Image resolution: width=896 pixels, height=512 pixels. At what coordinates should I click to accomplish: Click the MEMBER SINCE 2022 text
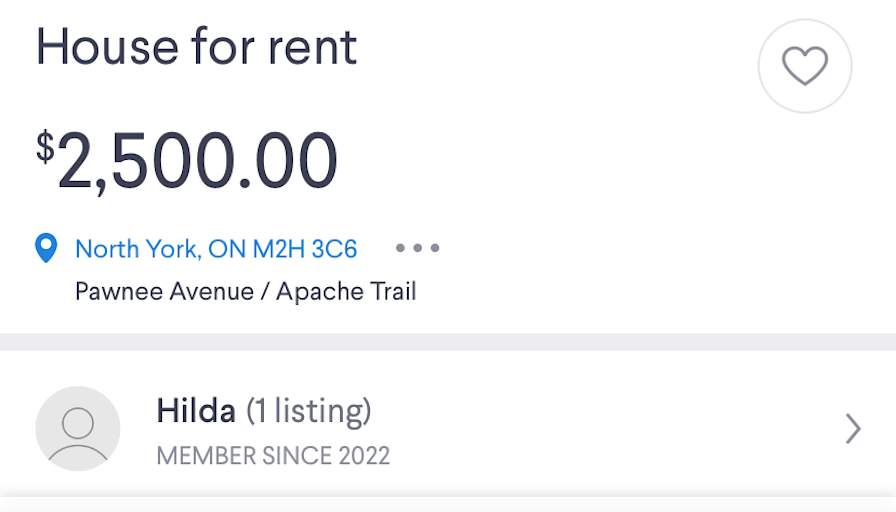pyautogui.click(x=273, y=456)
